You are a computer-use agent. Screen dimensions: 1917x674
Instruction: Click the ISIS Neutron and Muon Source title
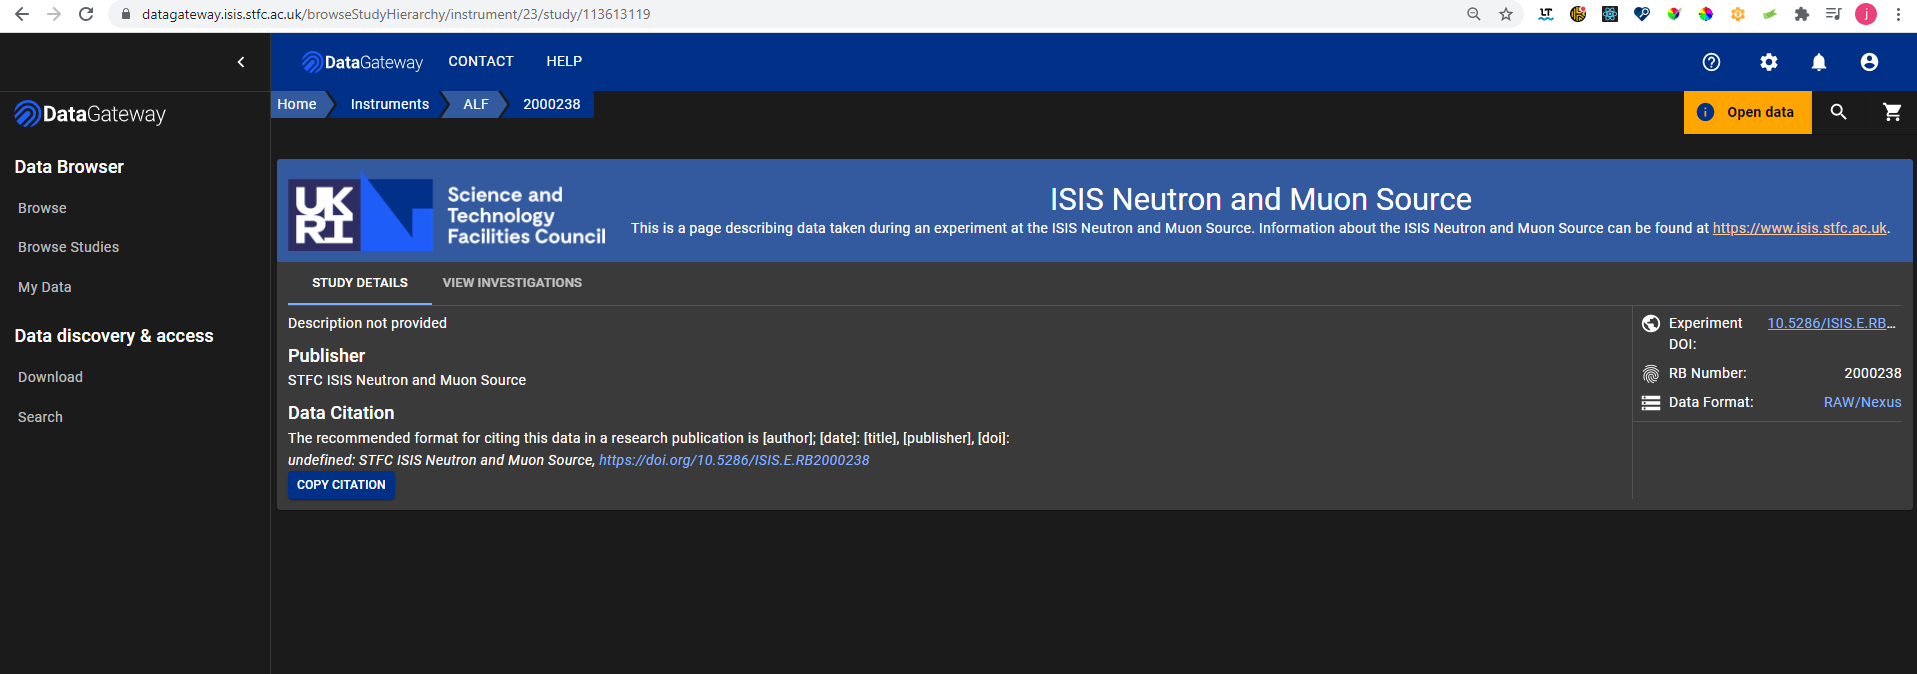pyautogui.click(x=1260, y=199)
